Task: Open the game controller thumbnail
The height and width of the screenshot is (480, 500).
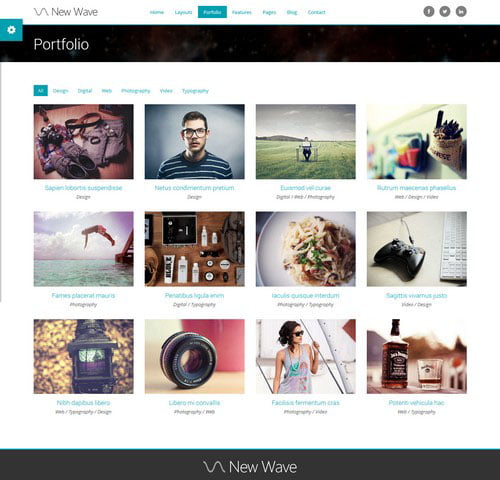Action: 417,249
